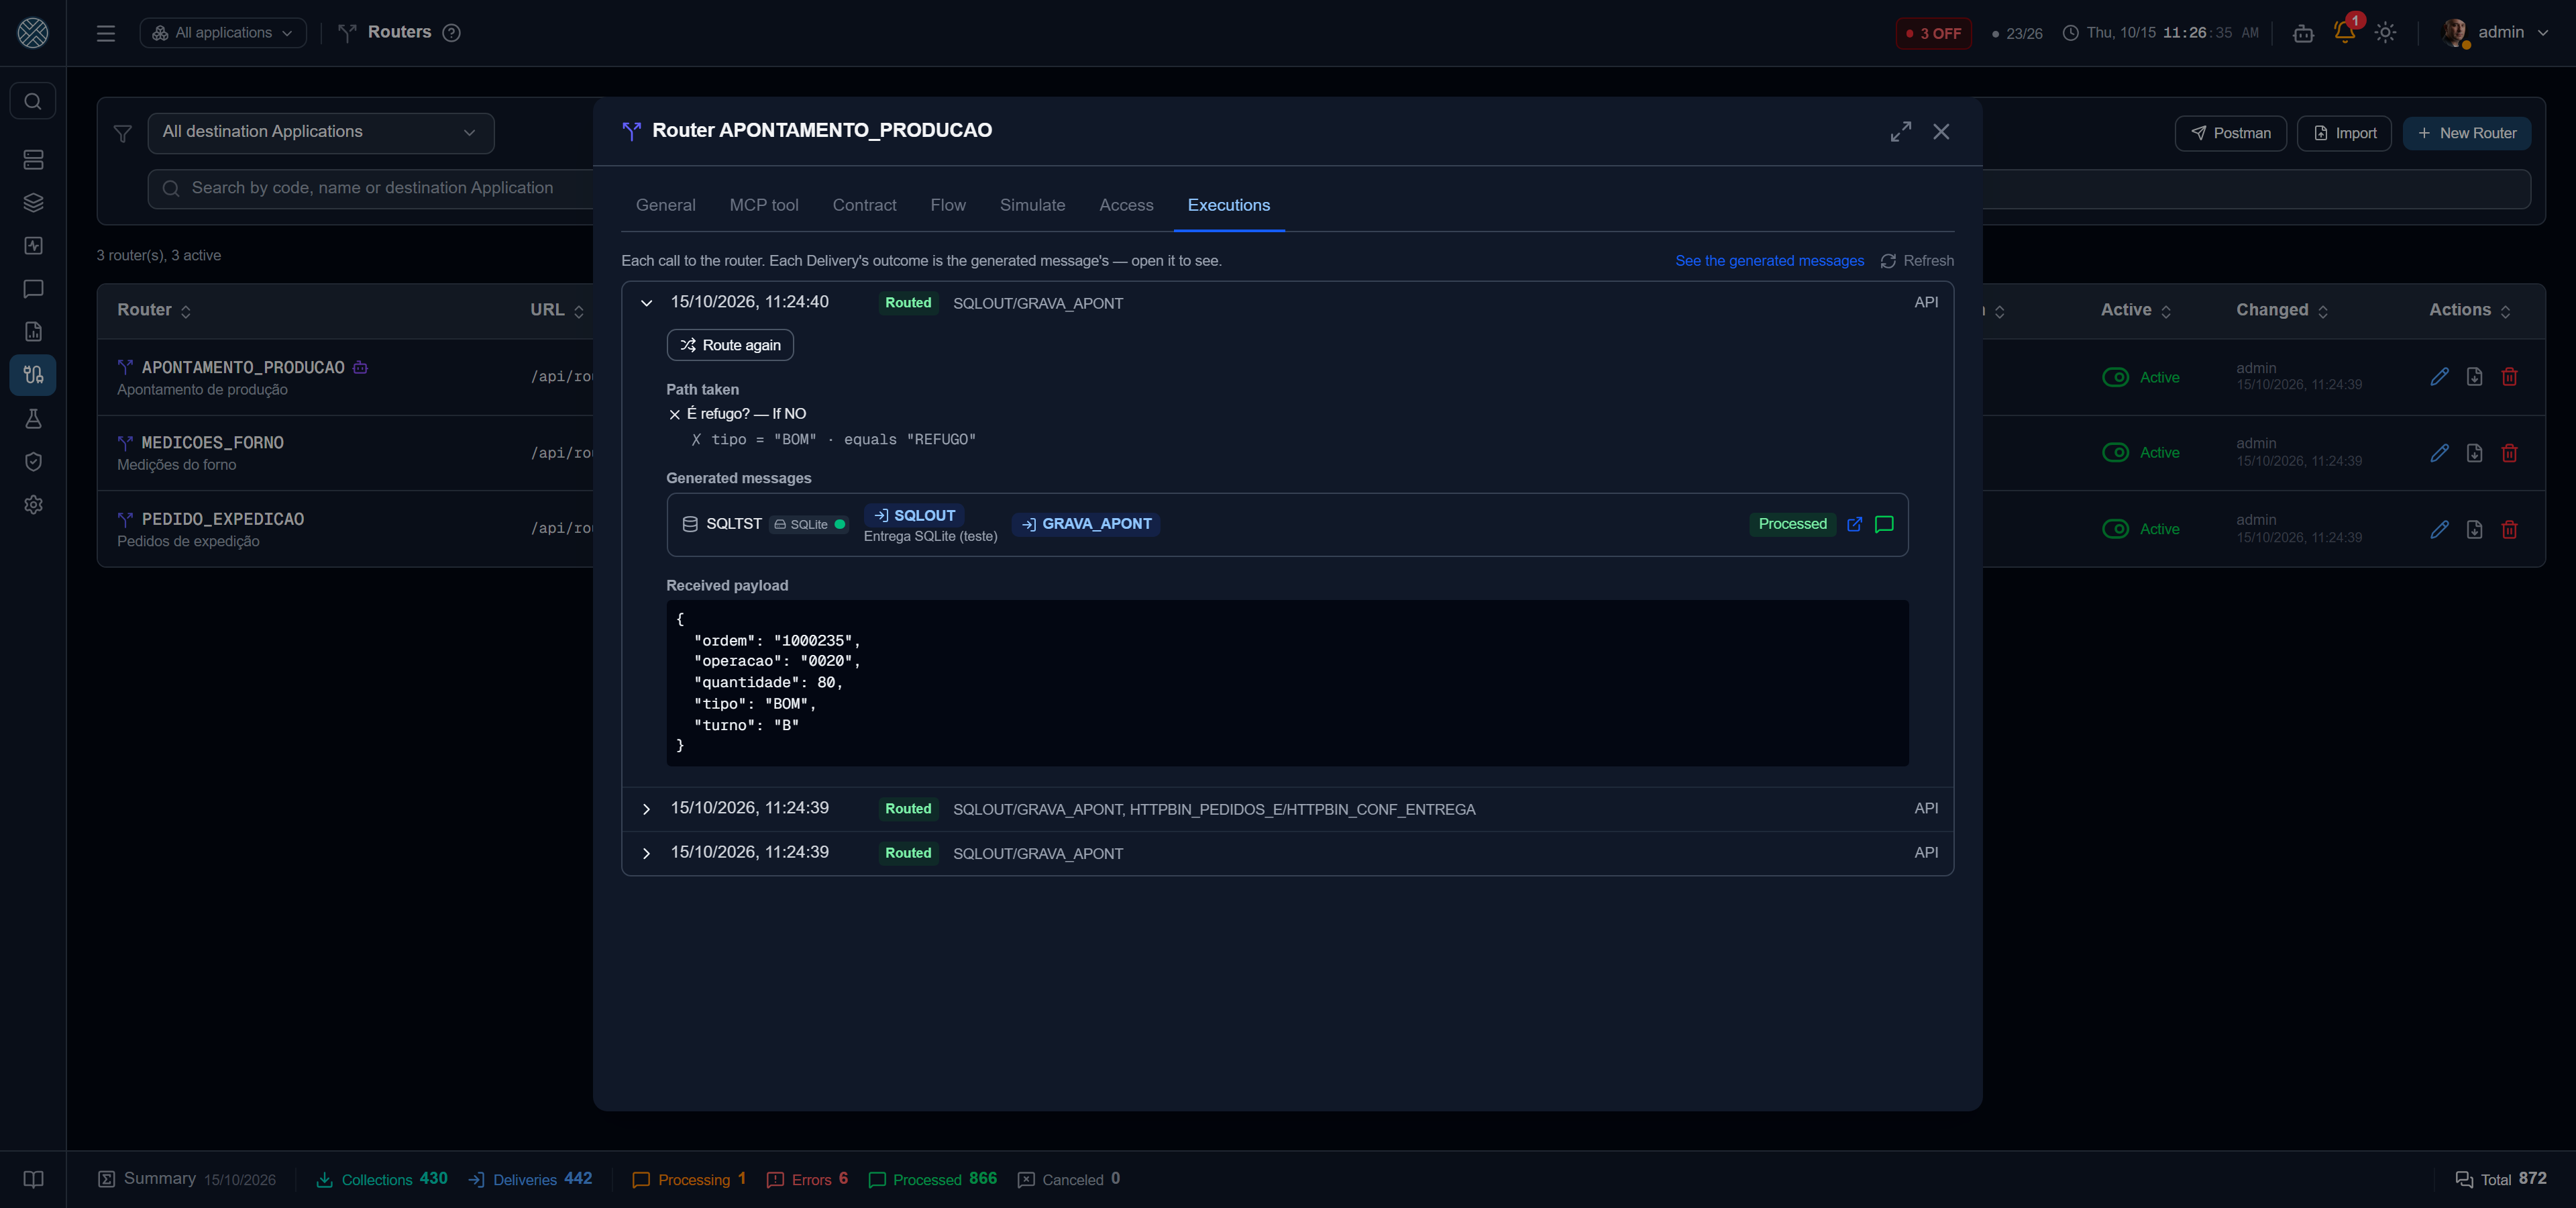Expand router dialog to fullscreen
Viewport: 2576px width, 1208px height.
pos(1900,131)
